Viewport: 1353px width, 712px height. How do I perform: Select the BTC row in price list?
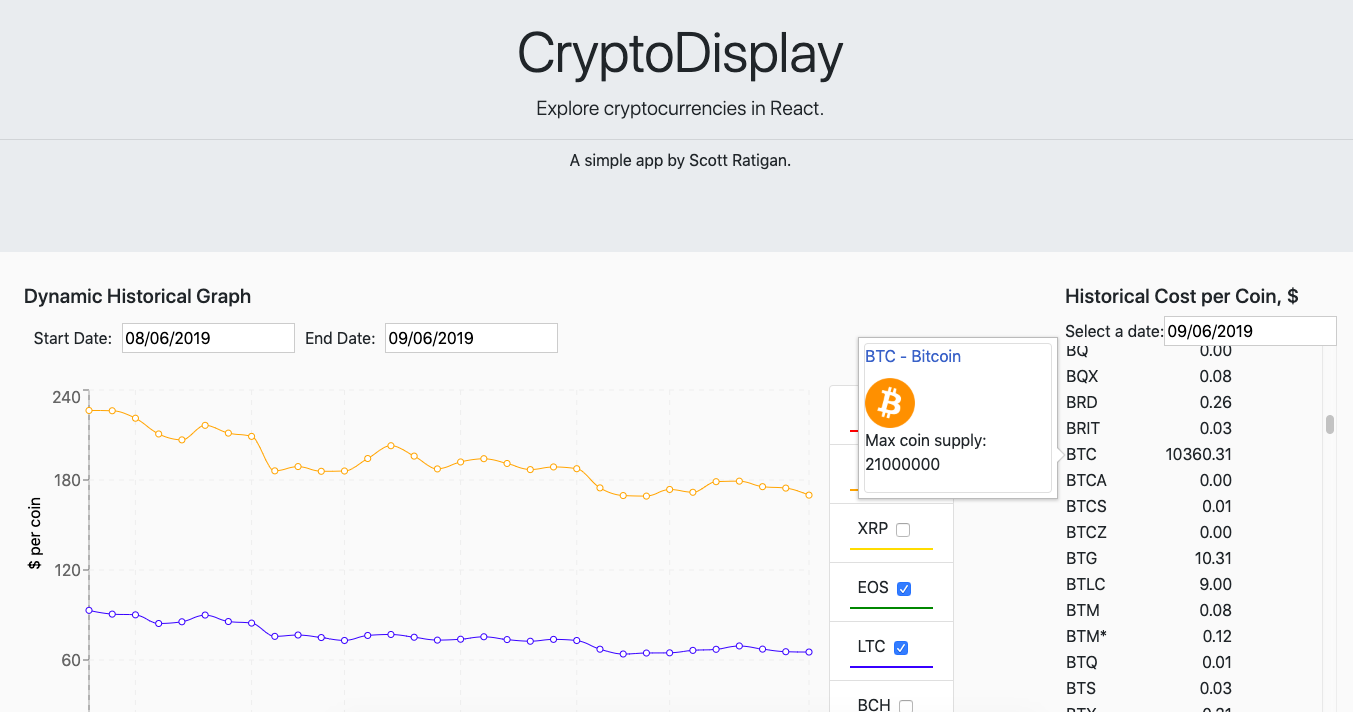[1148, 454]
